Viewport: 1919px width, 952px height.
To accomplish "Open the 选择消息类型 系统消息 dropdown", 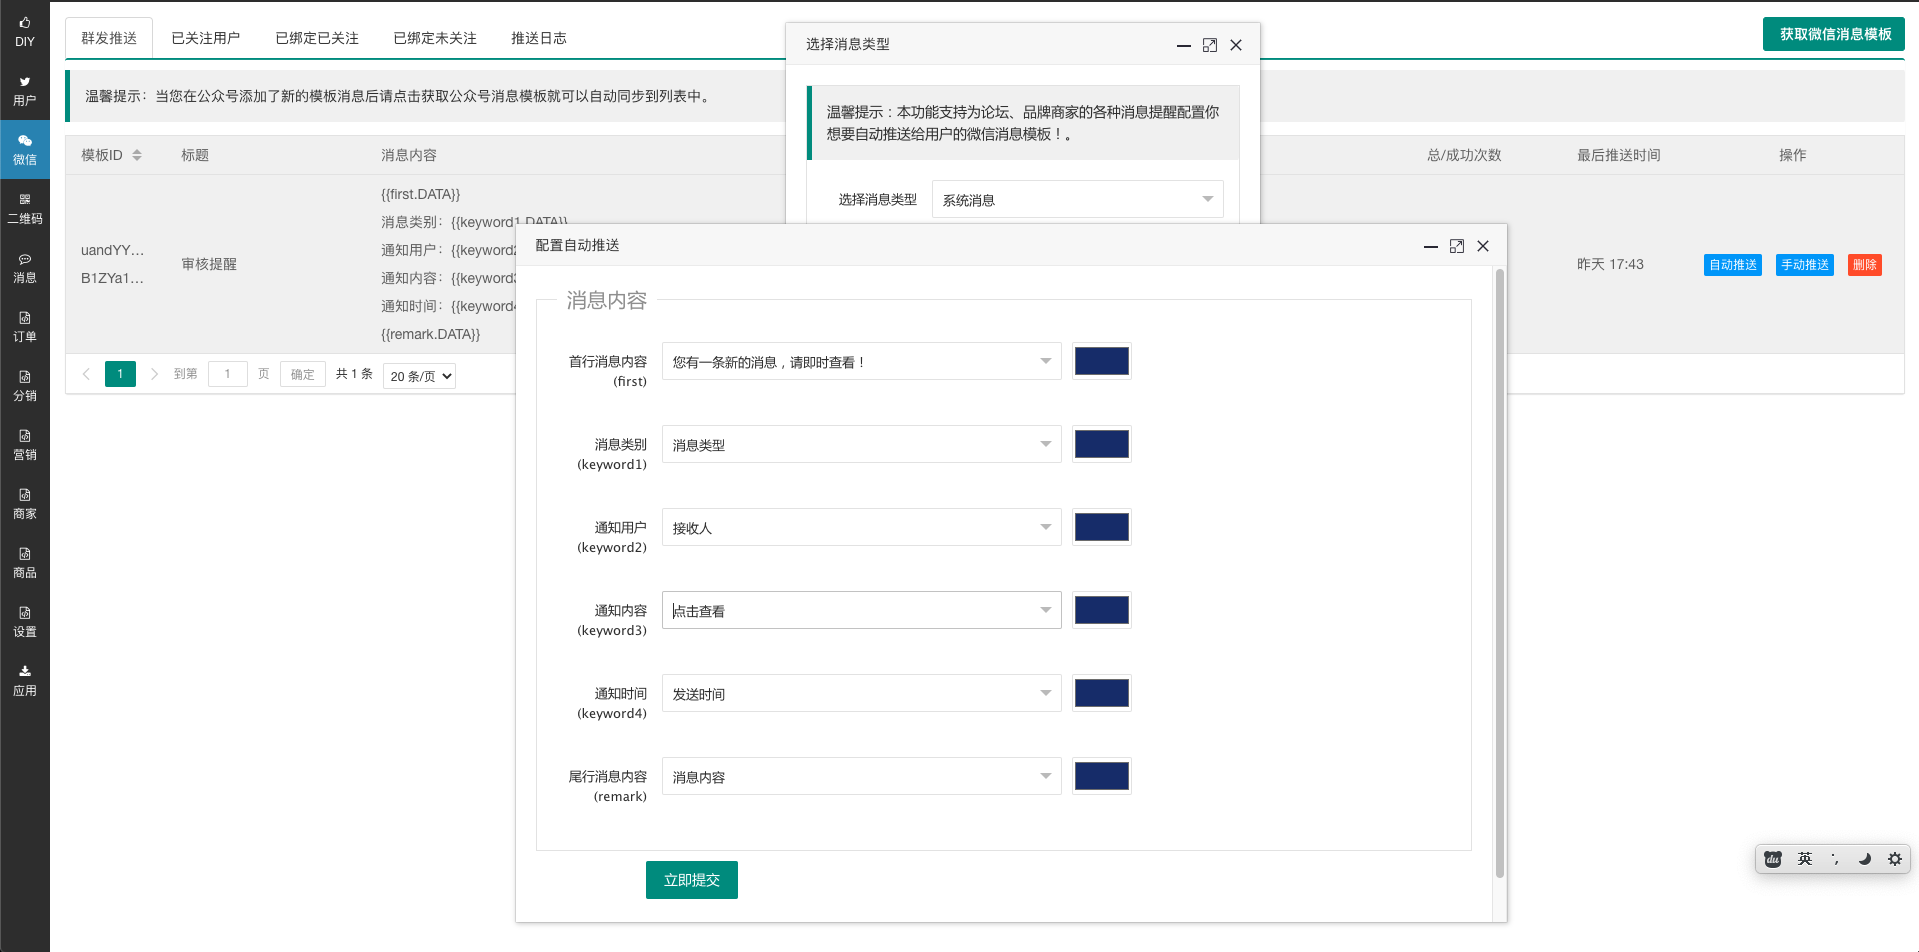I will 1077,199.
